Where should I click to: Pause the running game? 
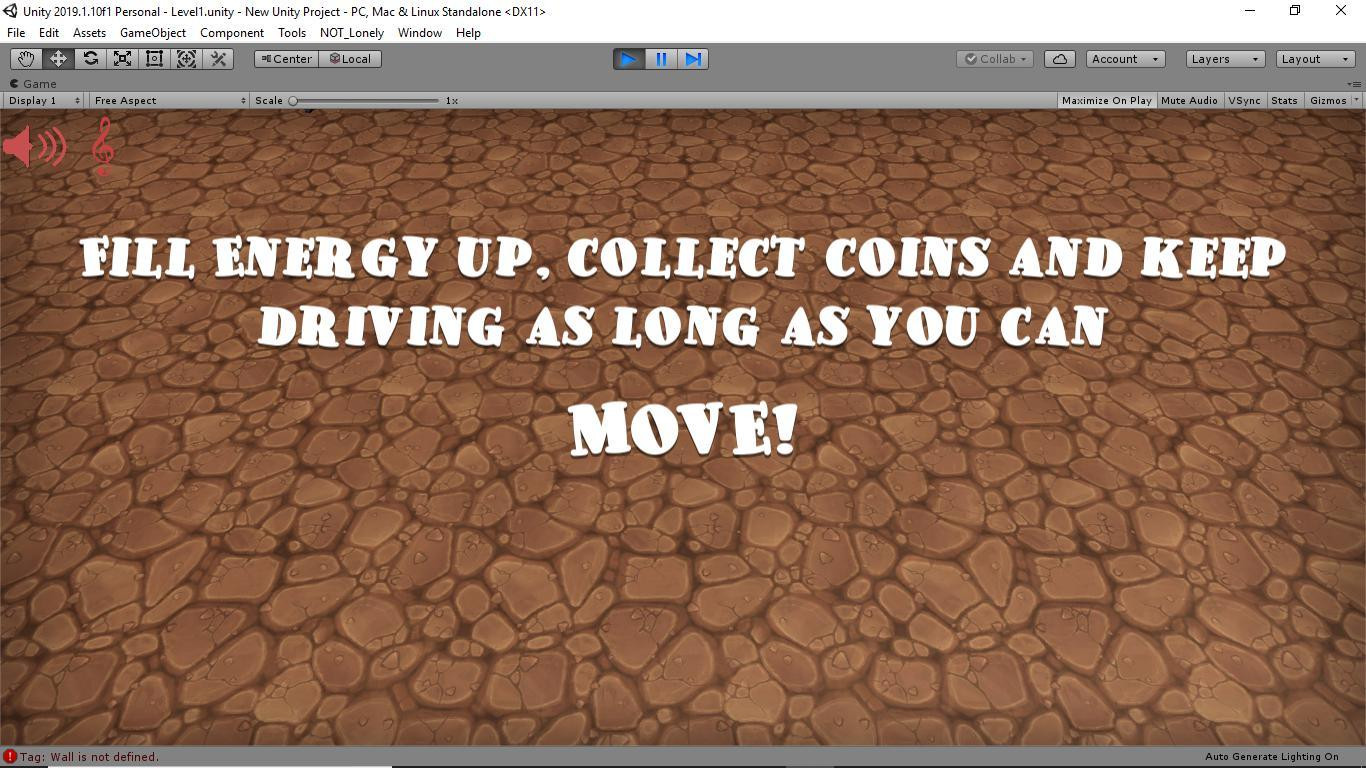tap(661, 59)
